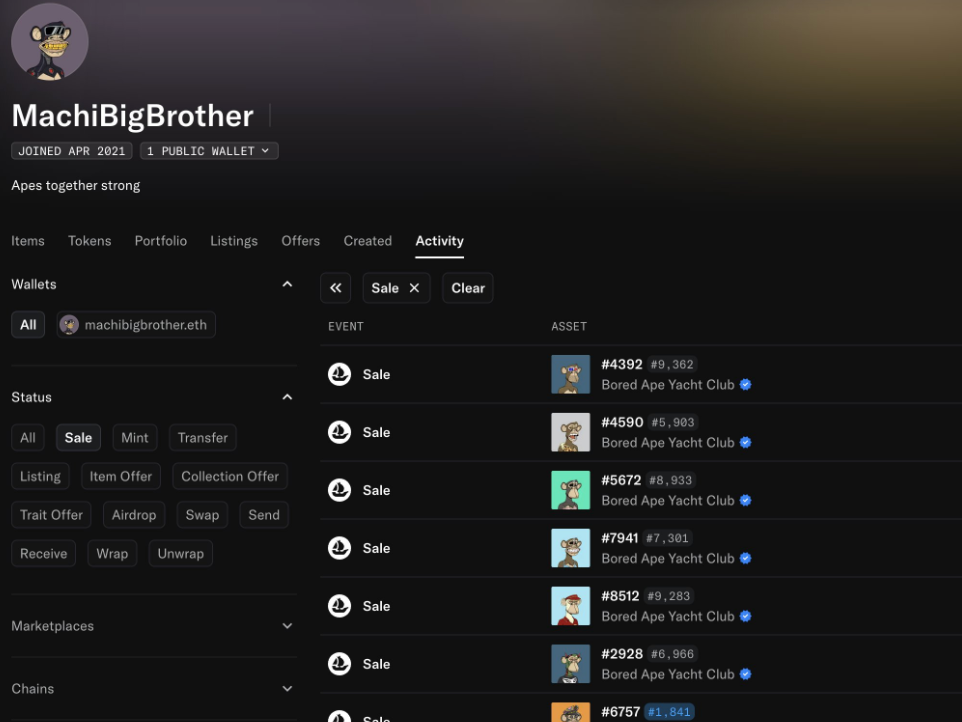Toggle the Listing status filter
This screenshot has height=722, width=962.
tap(40, 476)
